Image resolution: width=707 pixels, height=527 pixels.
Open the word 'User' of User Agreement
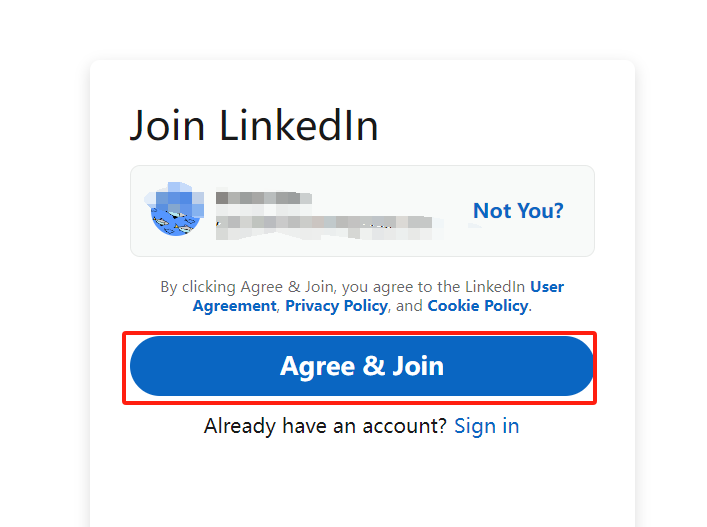coord(547,287)
